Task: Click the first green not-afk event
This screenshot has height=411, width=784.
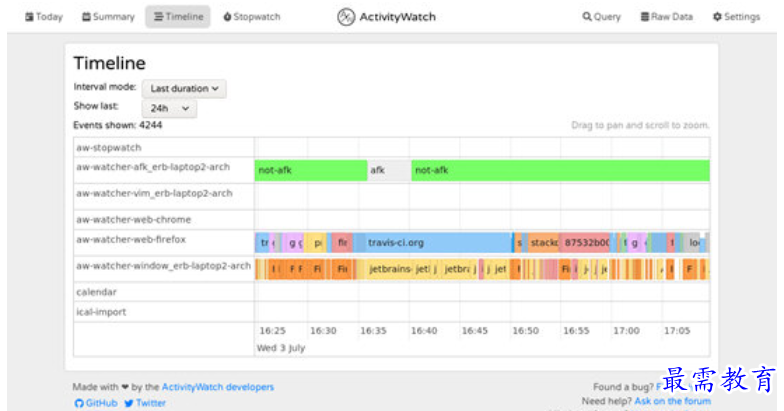Action: [310, 170]
